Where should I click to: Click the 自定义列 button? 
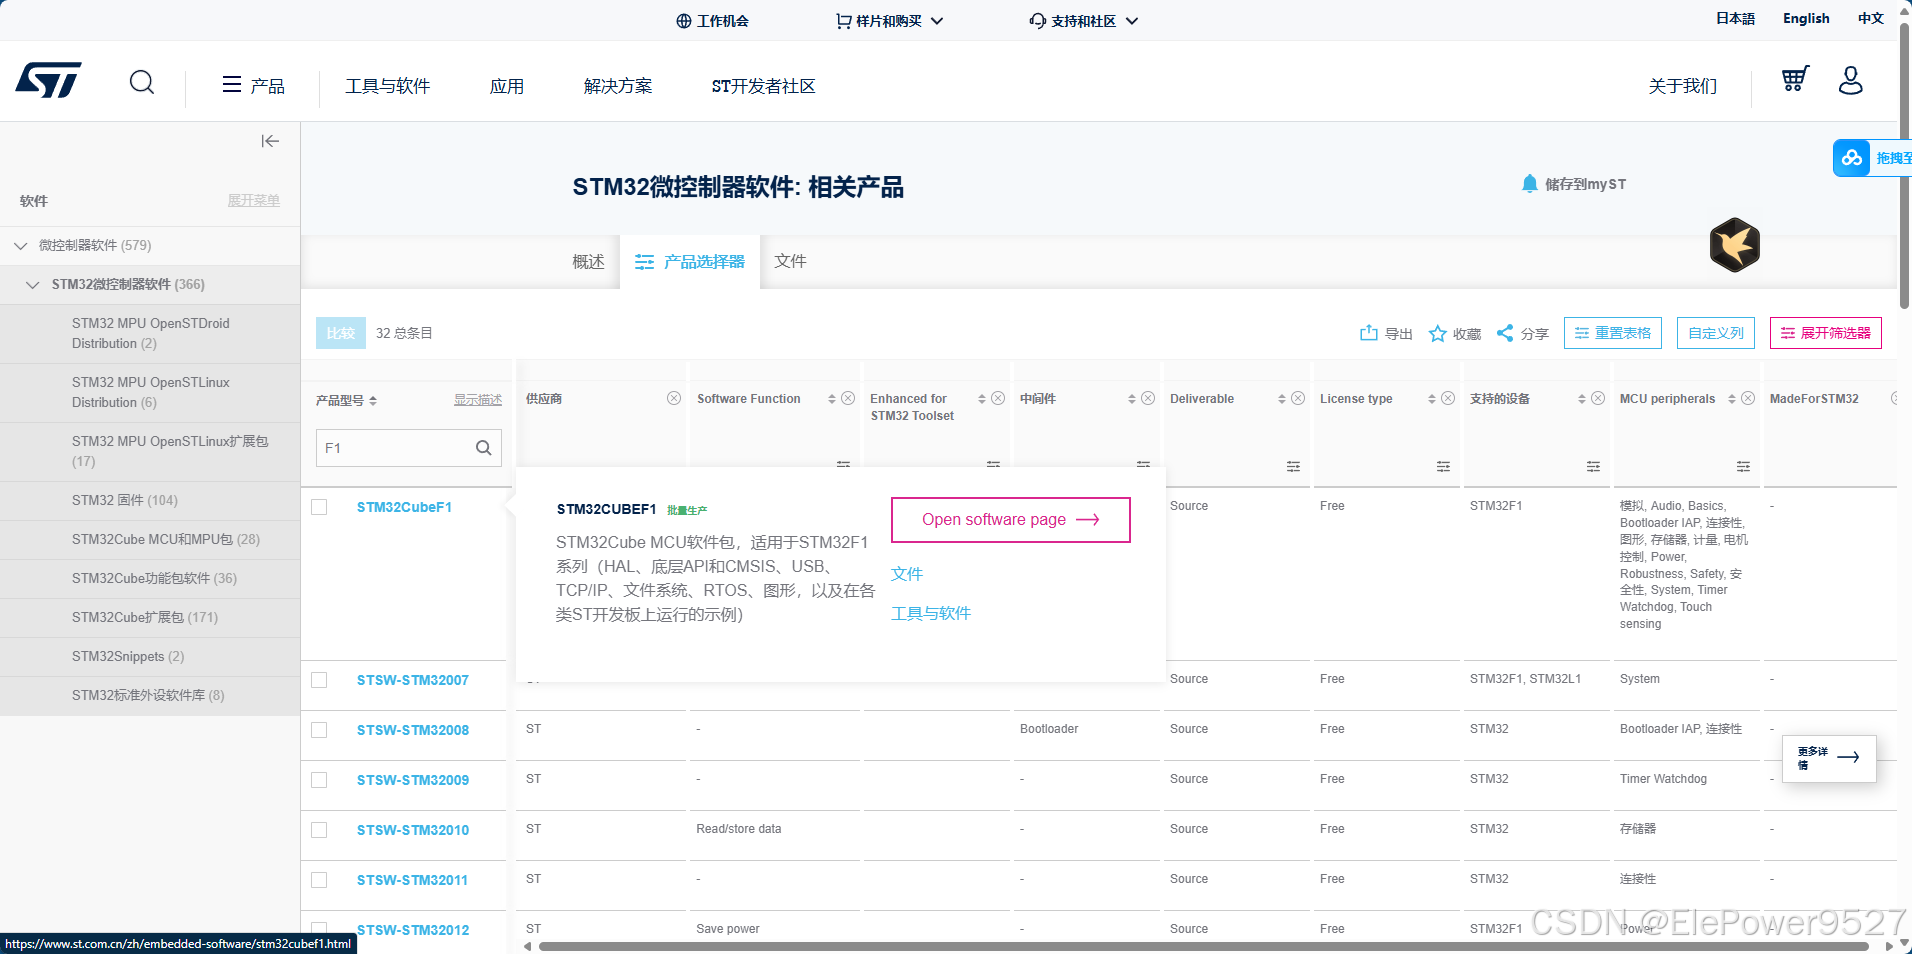point(1716,333)
